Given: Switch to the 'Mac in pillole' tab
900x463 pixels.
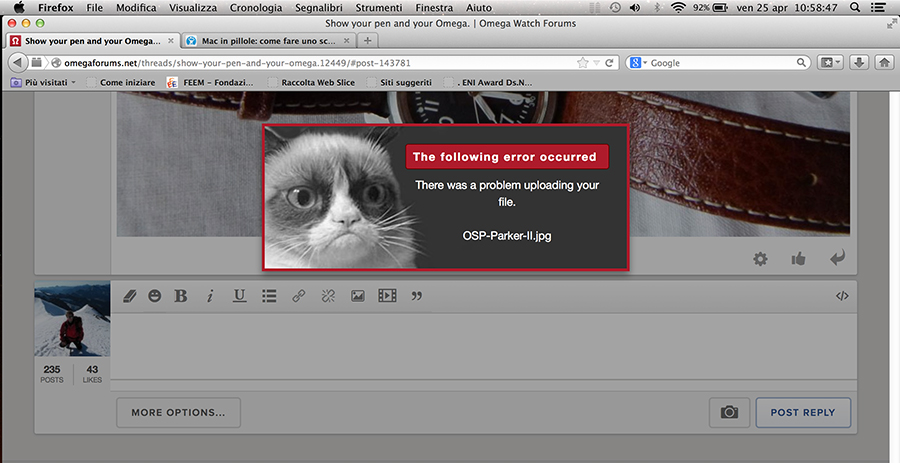Looking at the screenshot, I should click(265, 41).
